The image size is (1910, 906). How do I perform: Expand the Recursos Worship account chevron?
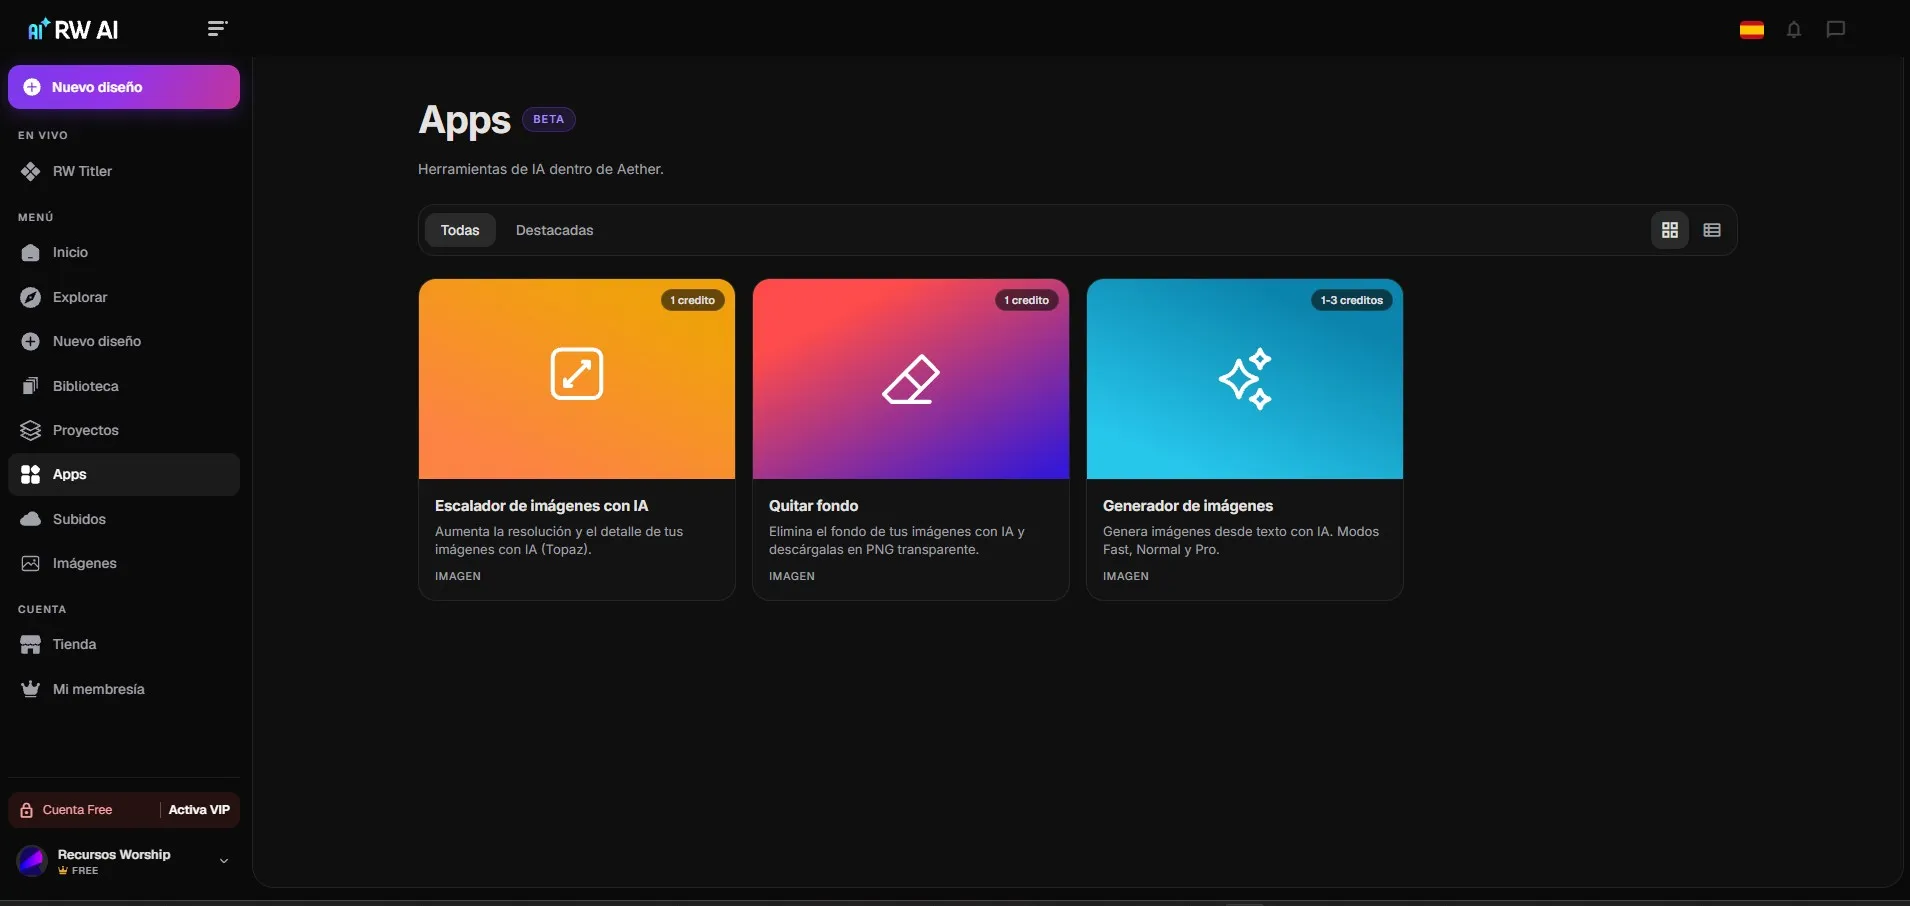point(224,861)
